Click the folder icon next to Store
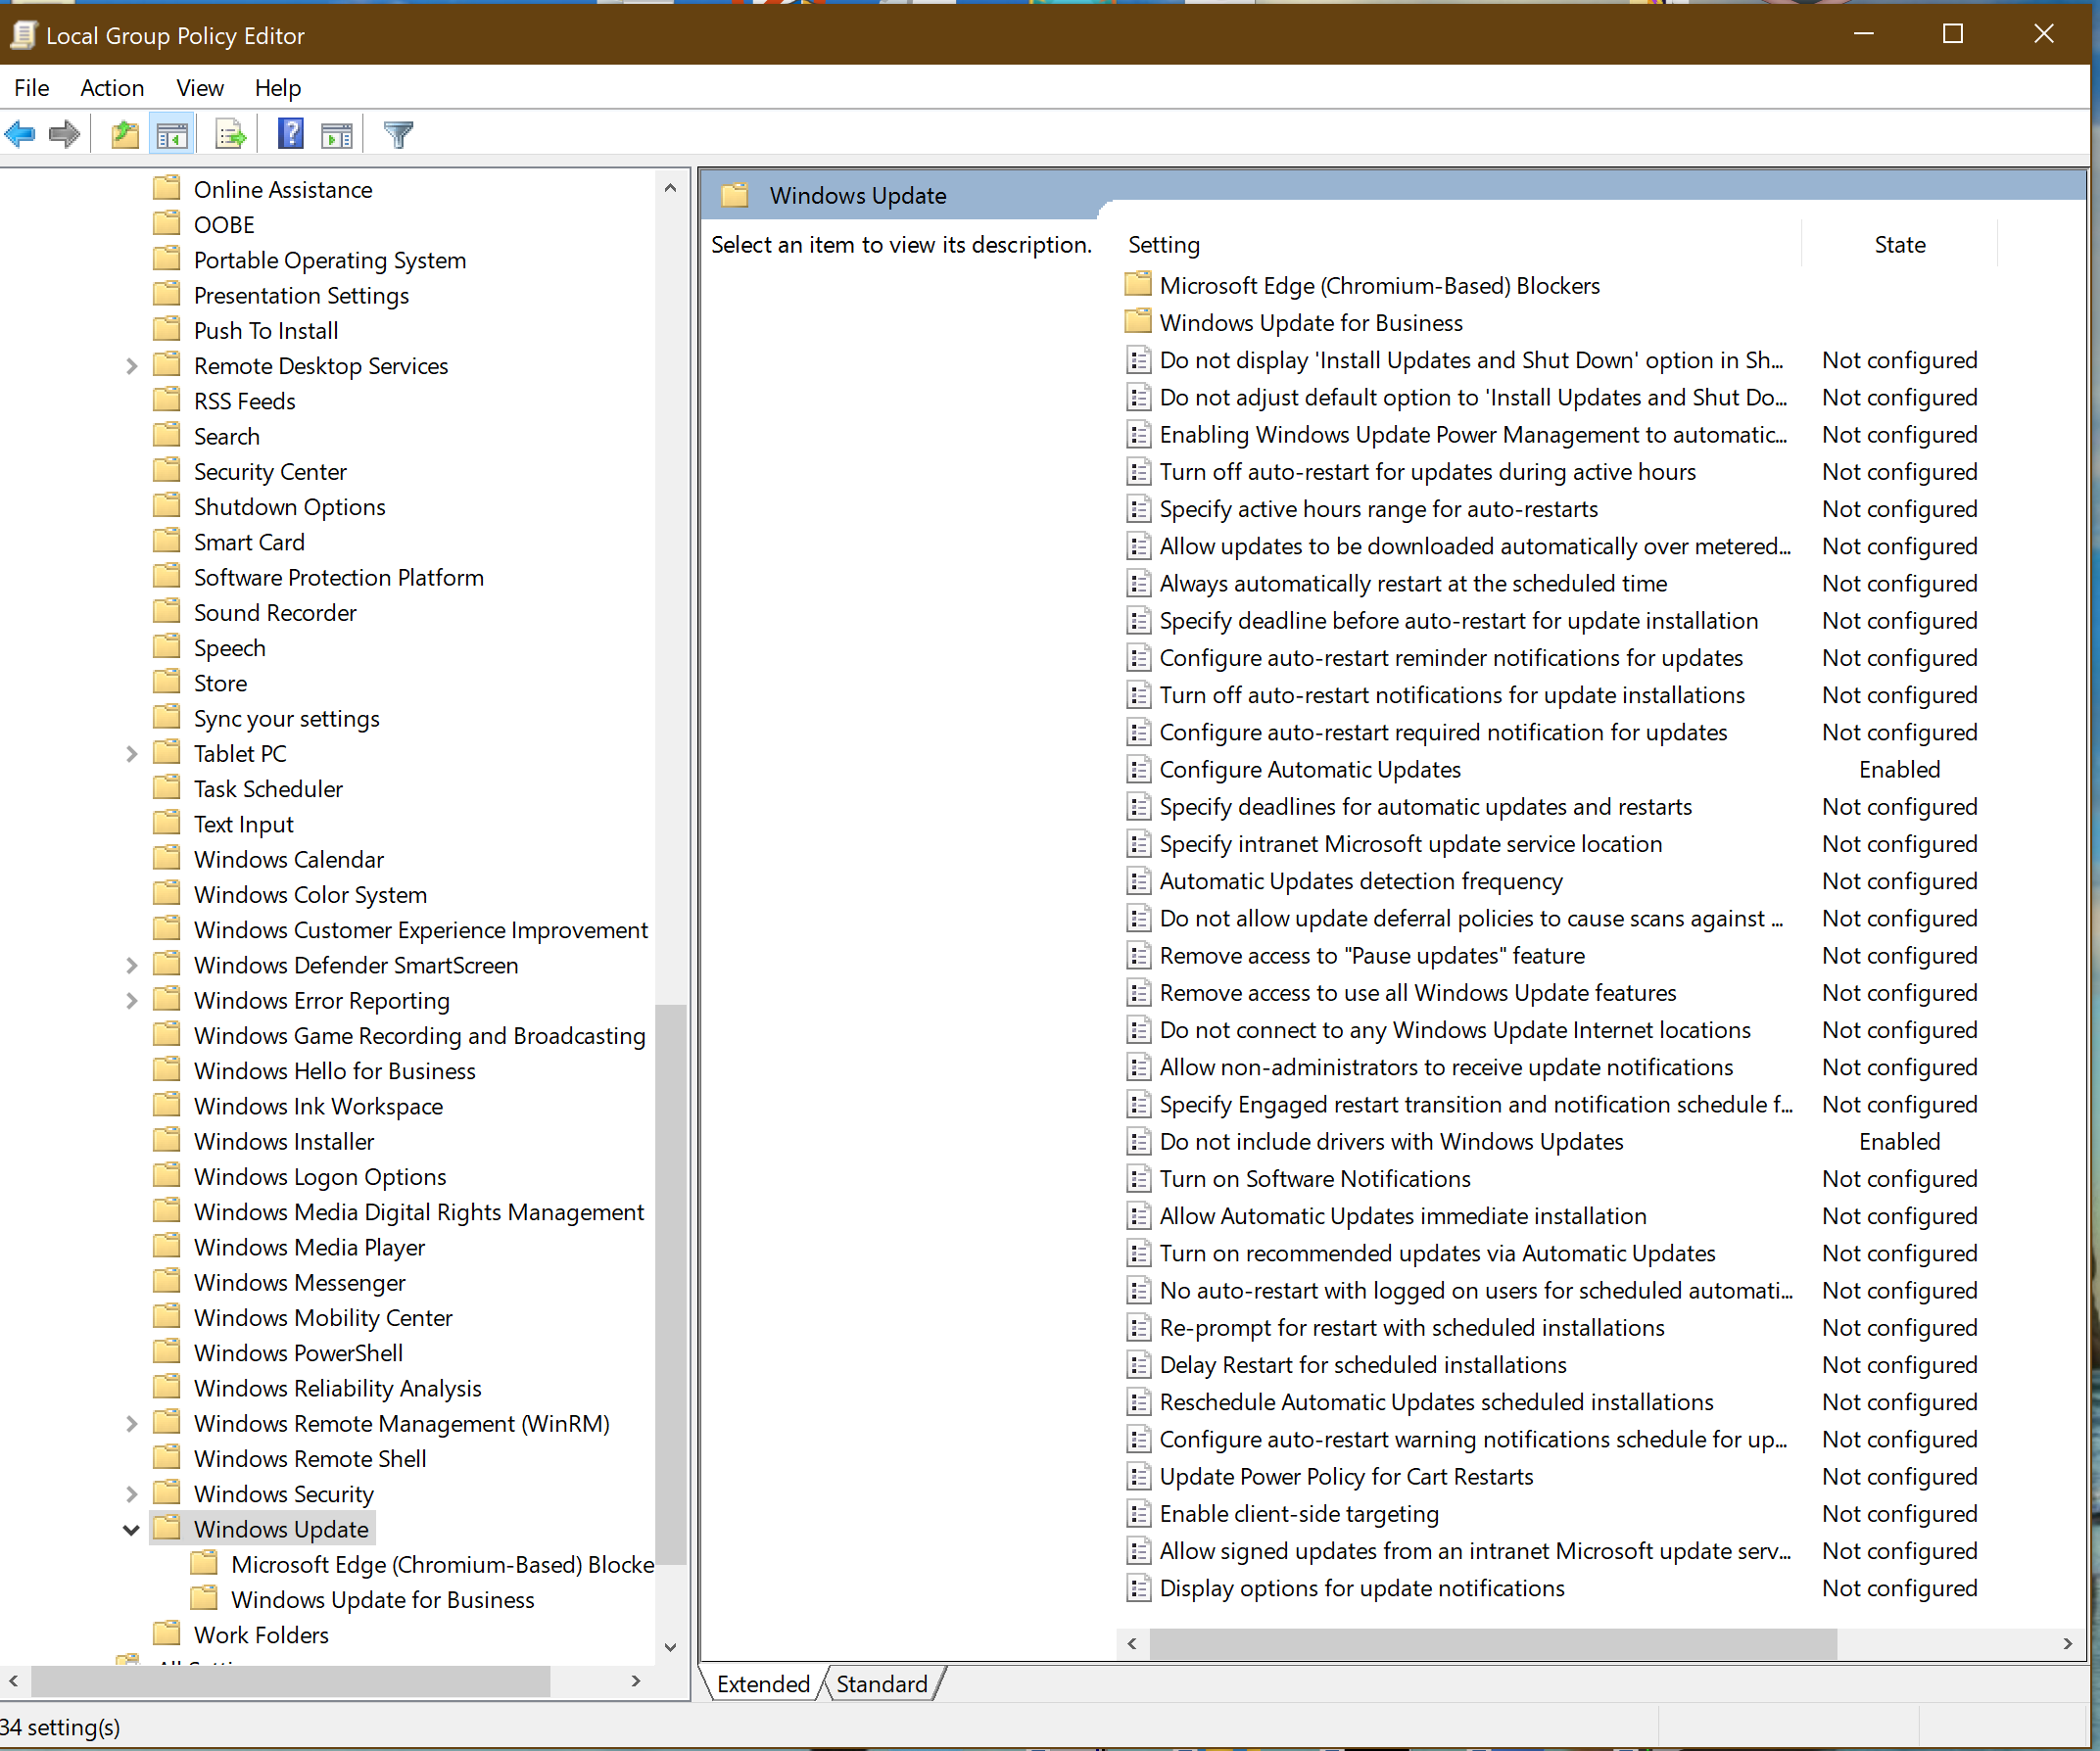This screenshot has width=2100, height=1751. [167, 683]
